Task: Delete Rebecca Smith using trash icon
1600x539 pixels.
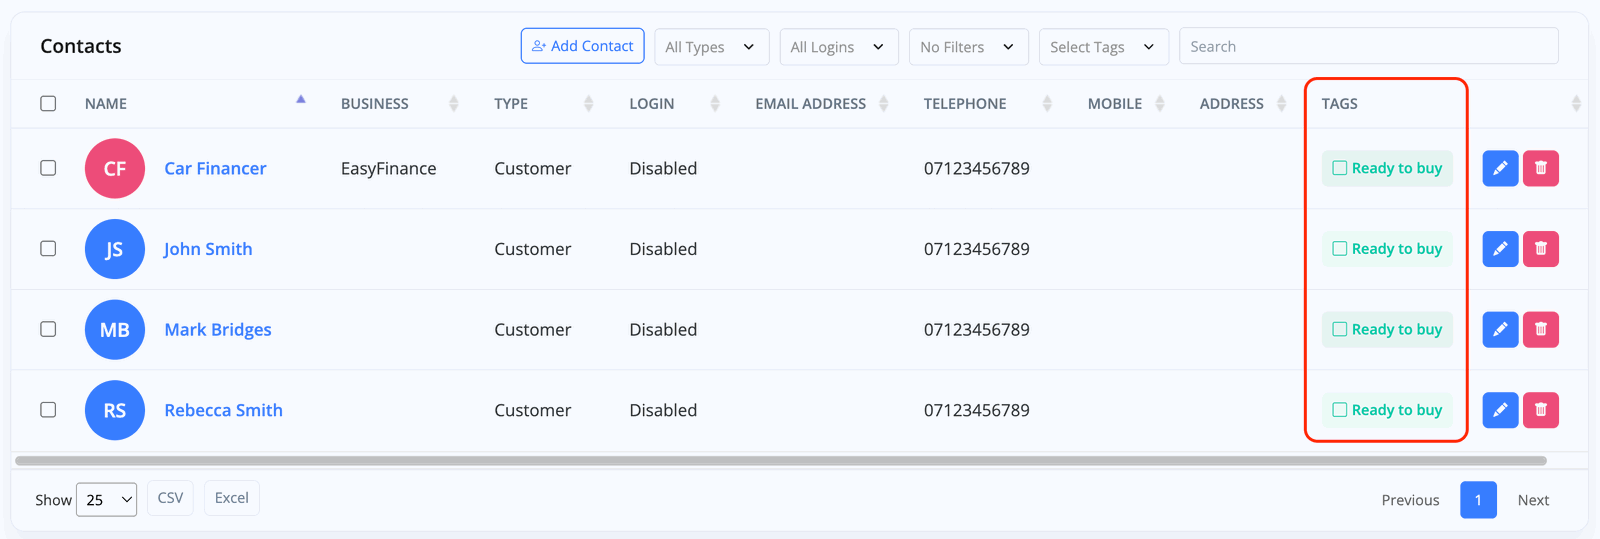Action: click(x=1540, y=410)
